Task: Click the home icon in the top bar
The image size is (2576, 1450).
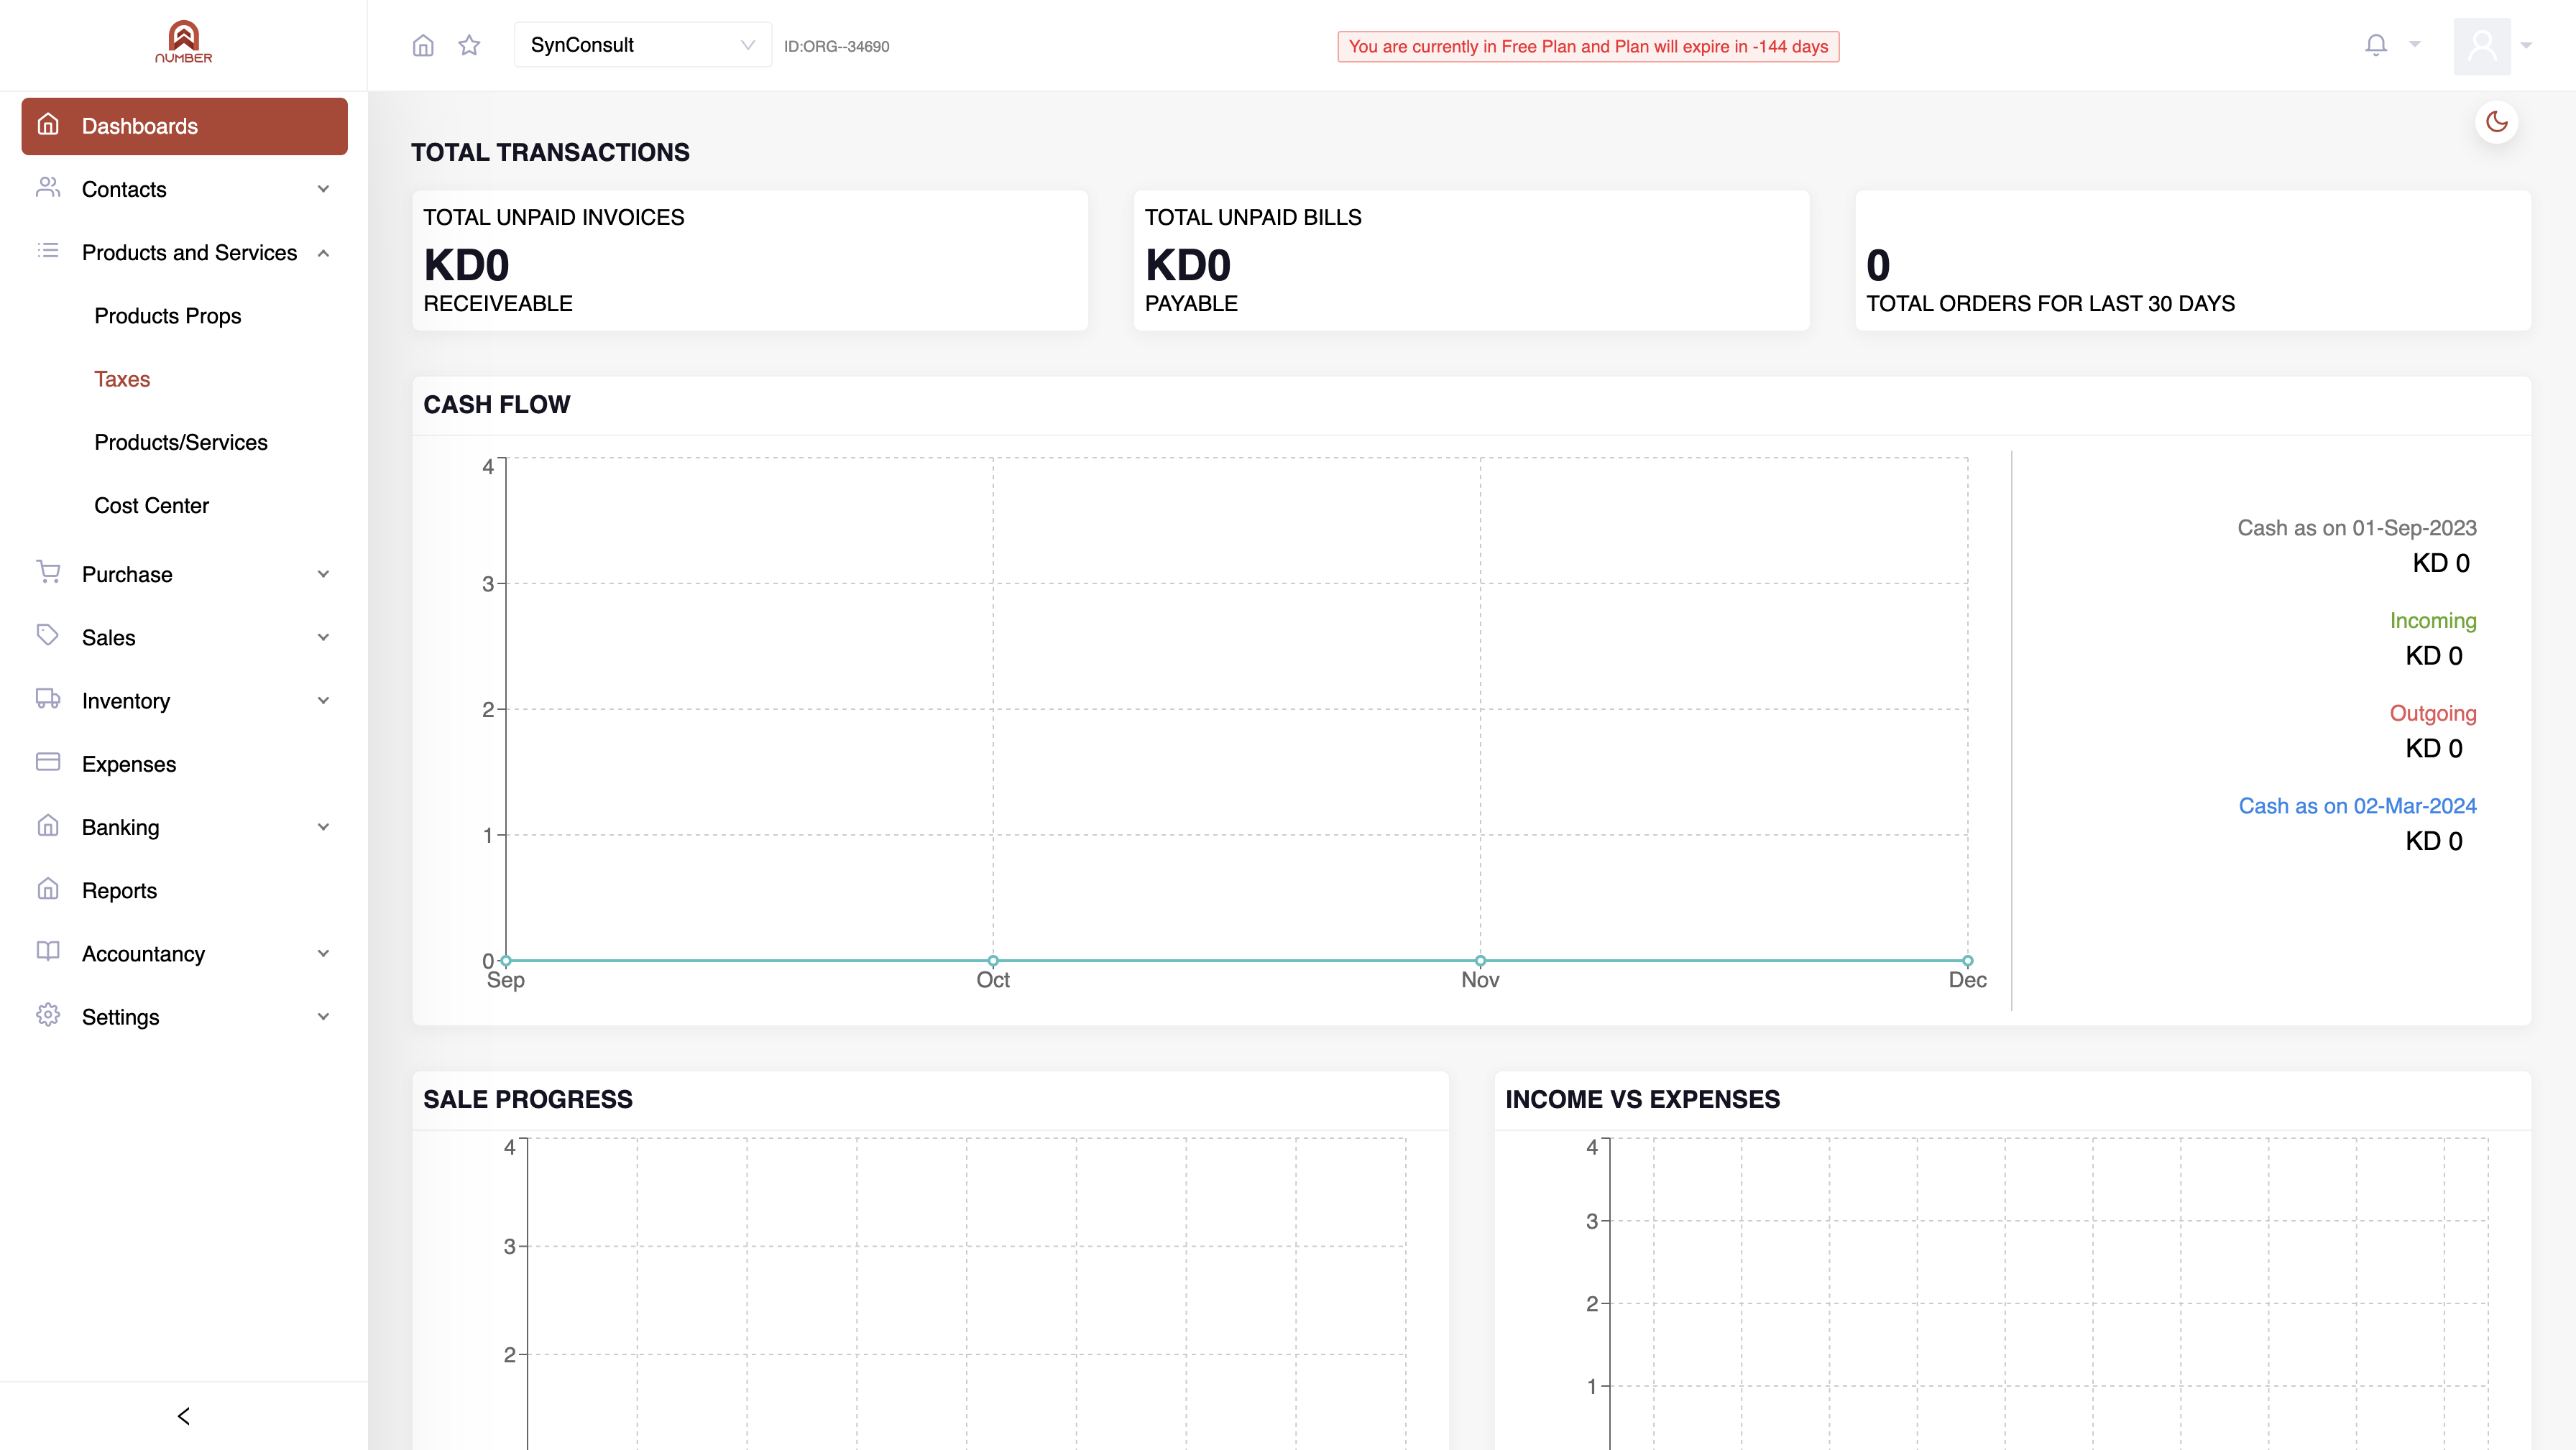Action: coord(423,45)
